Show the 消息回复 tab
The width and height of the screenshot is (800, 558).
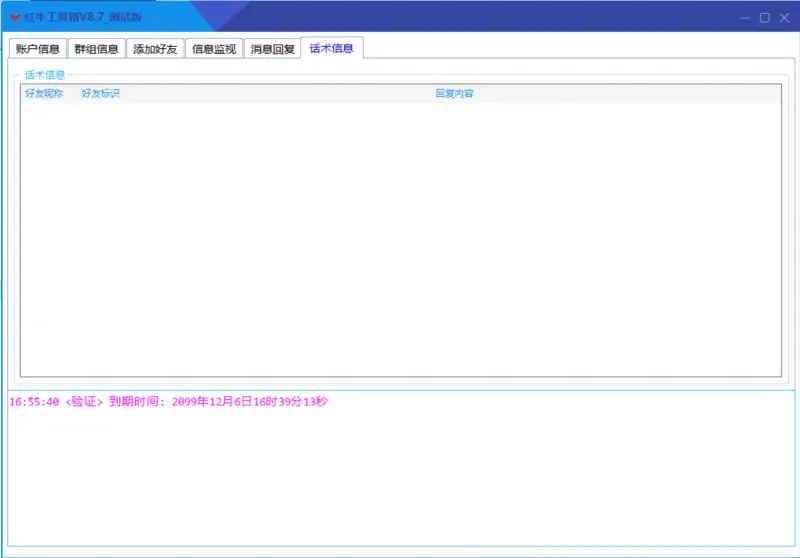click(272, 49)
